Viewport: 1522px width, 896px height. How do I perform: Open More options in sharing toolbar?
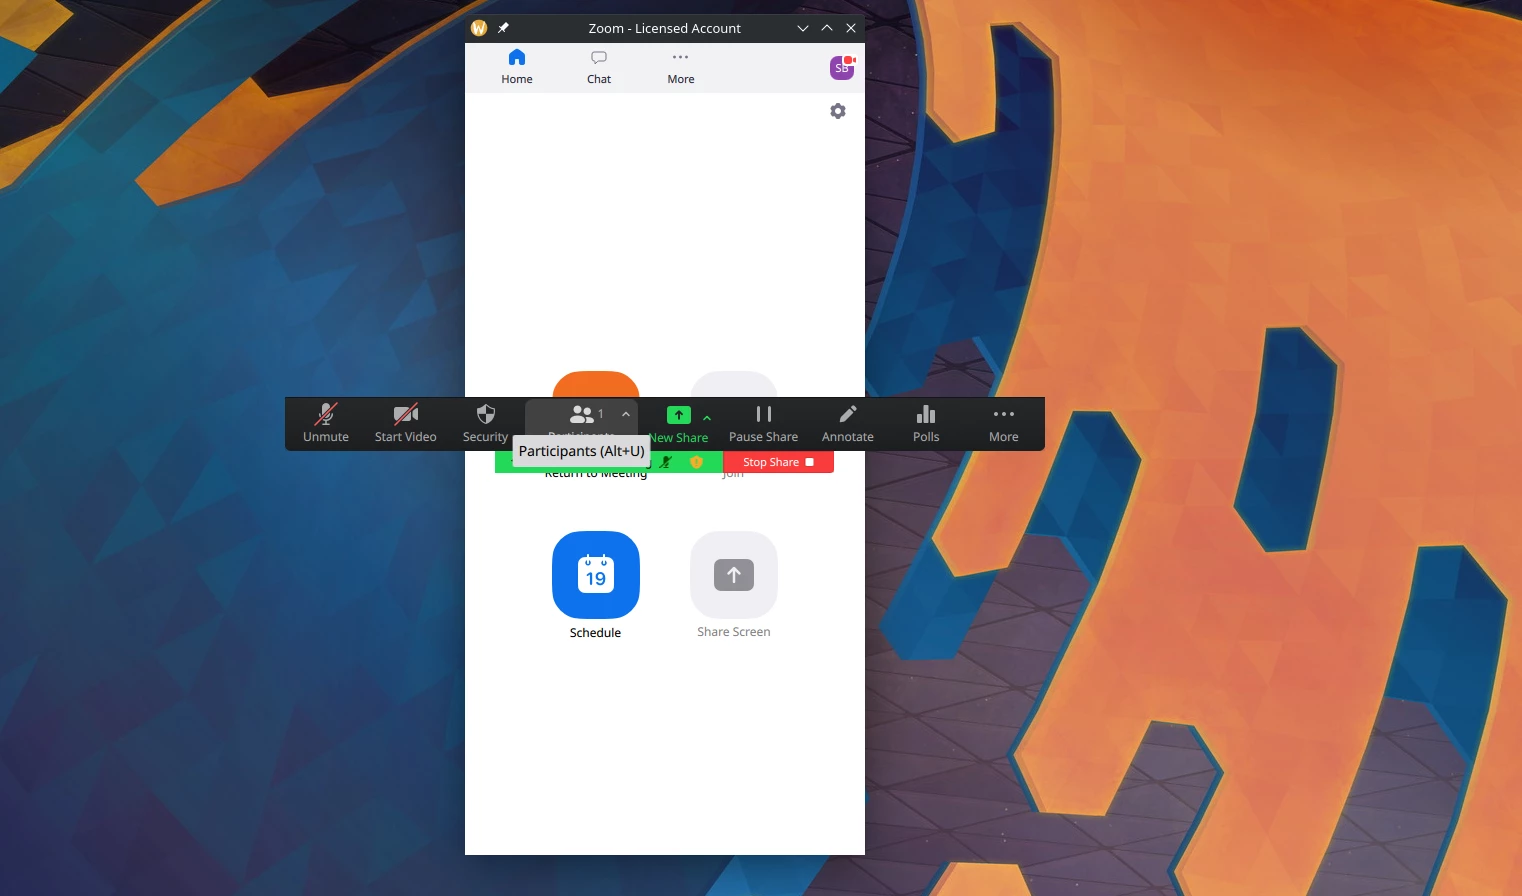pos(1004,423)
